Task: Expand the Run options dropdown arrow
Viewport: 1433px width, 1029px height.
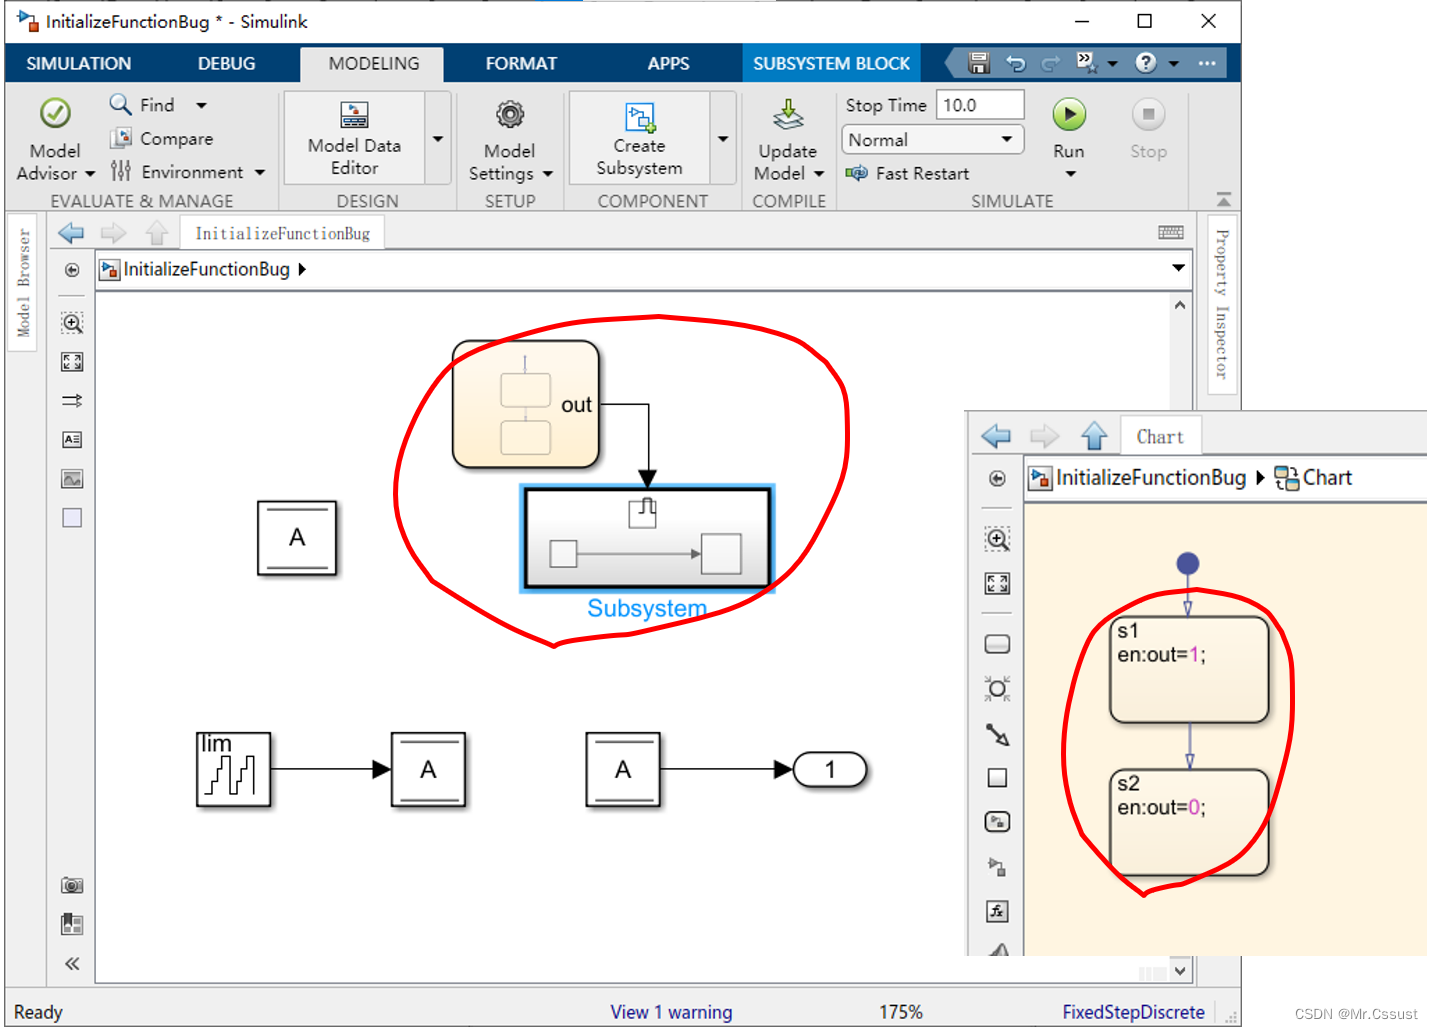Action: [x=1070, y=174]
